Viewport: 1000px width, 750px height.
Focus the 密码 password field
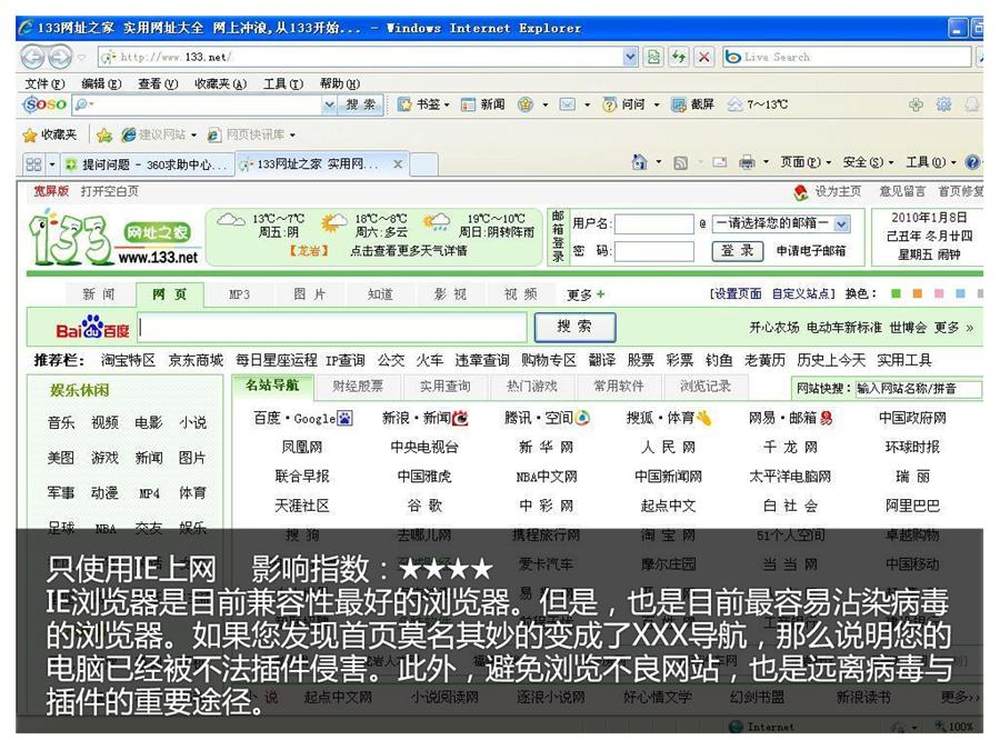pyautogui.click(x=653, y=251)
